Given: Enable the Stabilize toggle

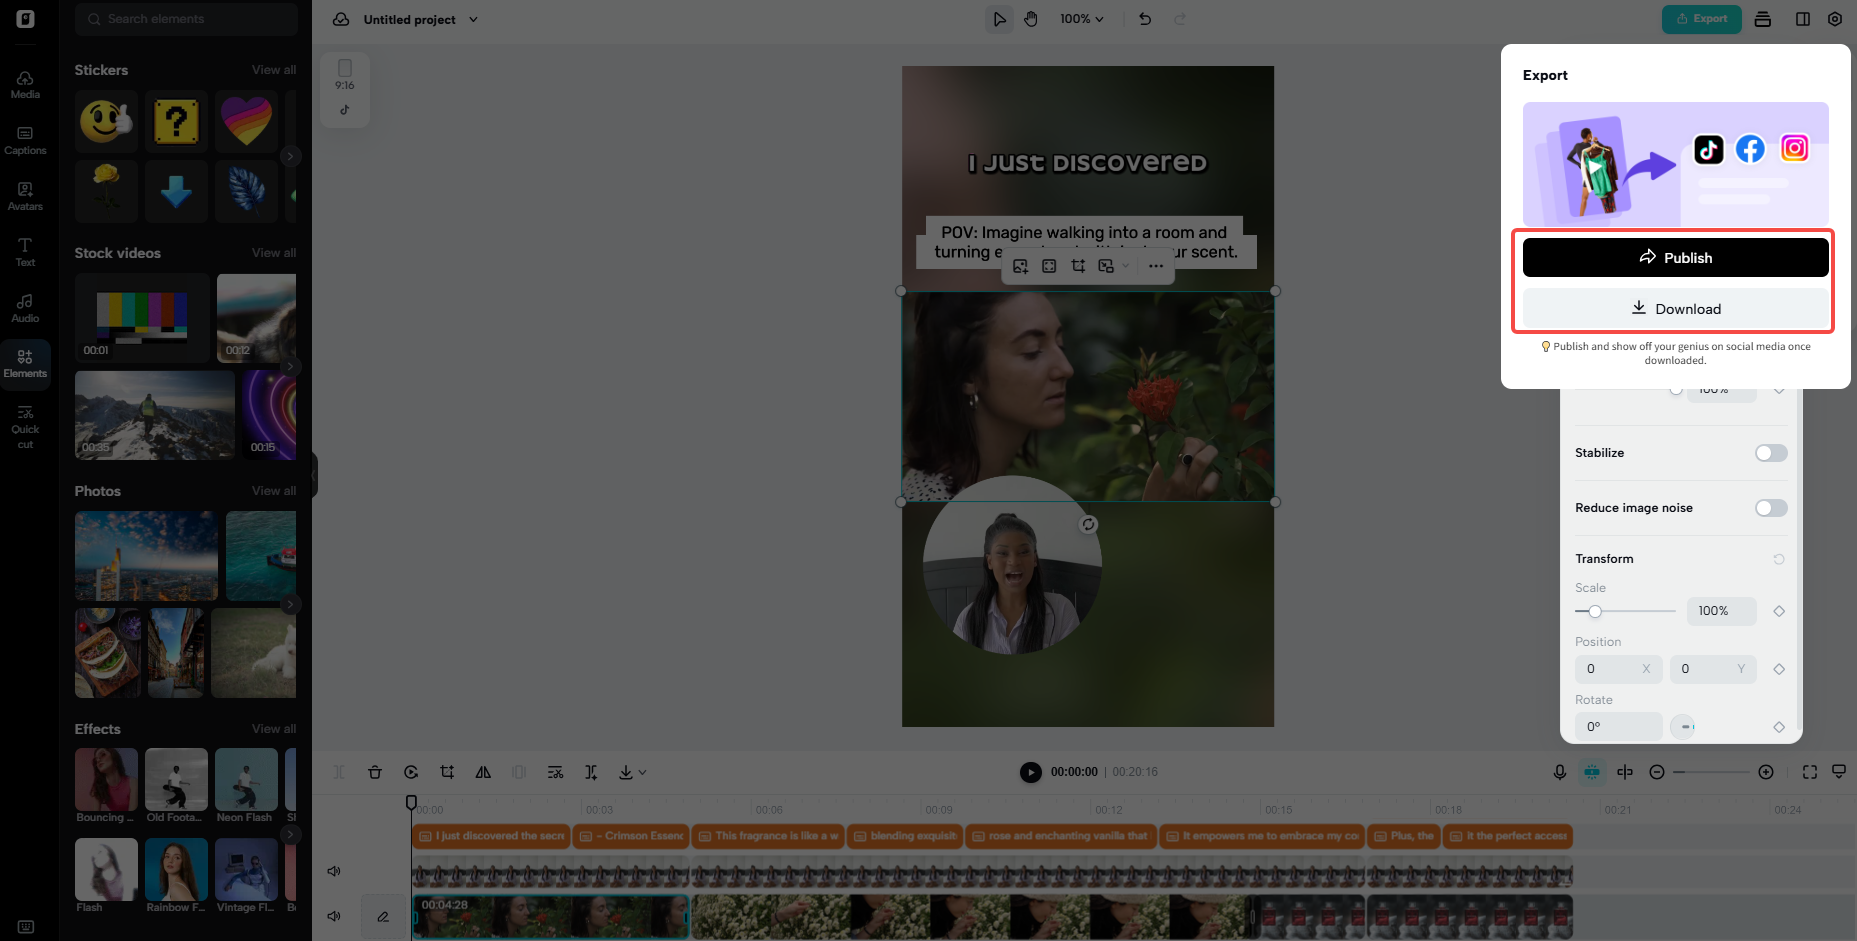Looking at the screenshot, I should (x=1770, y=453).
